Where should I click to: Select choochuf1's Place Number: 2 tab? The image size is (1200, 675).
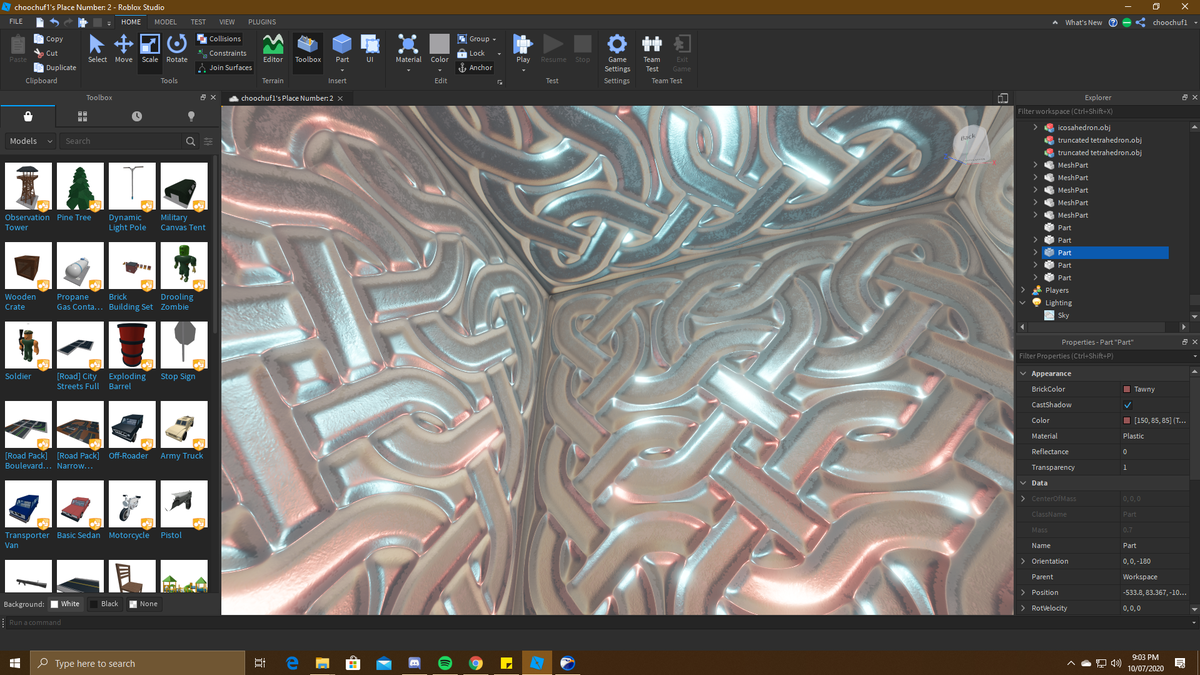tap(286, 98)
